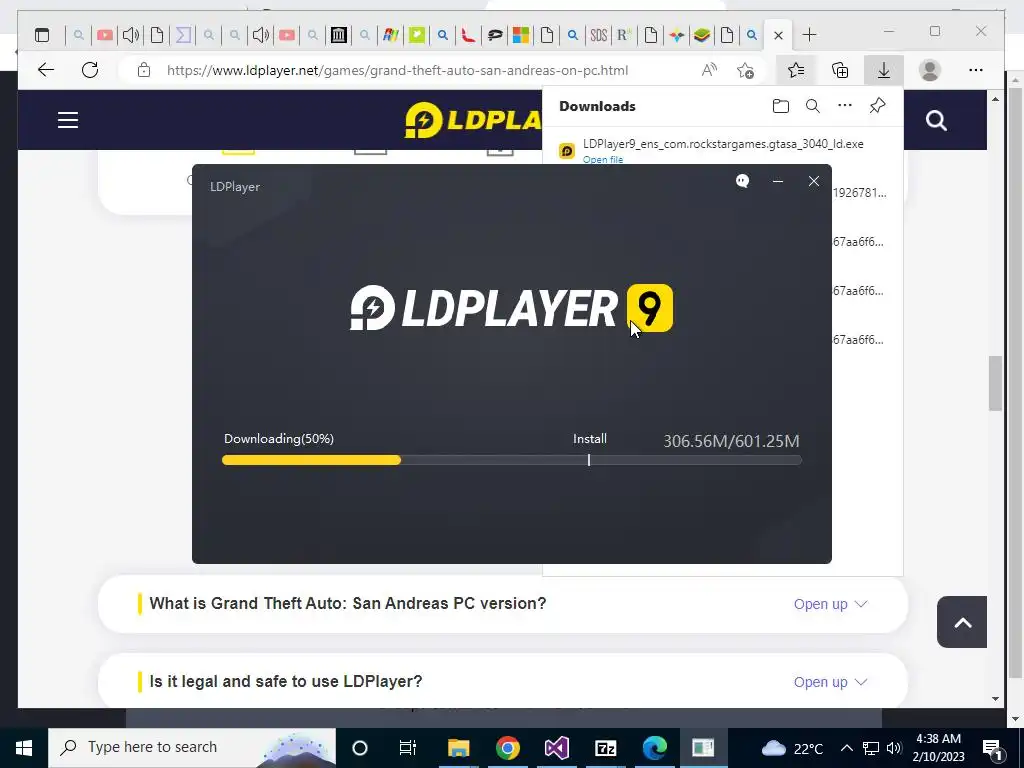Add this page to favorites star icon
This screenshot has width=1024, height=768.
coord(745,70)
